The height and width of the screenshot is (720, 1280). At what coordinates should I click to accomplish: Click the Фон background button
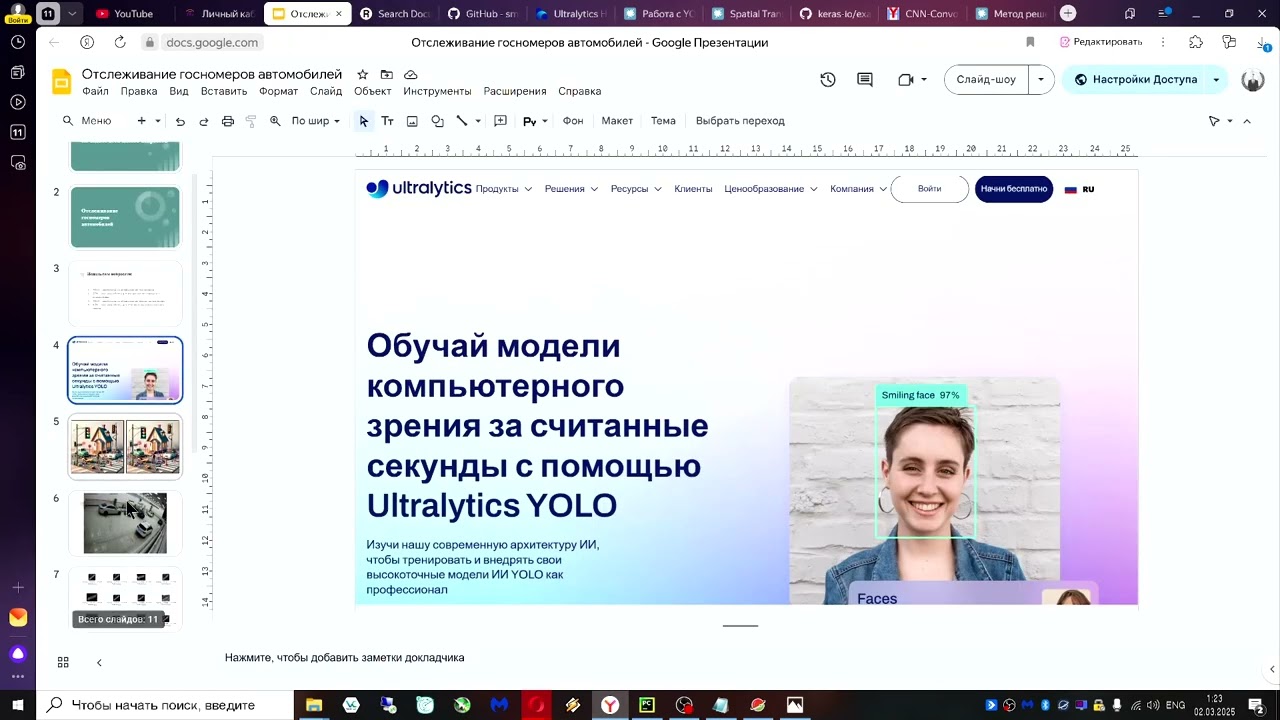pyautogui.click(x=573, y=121)
